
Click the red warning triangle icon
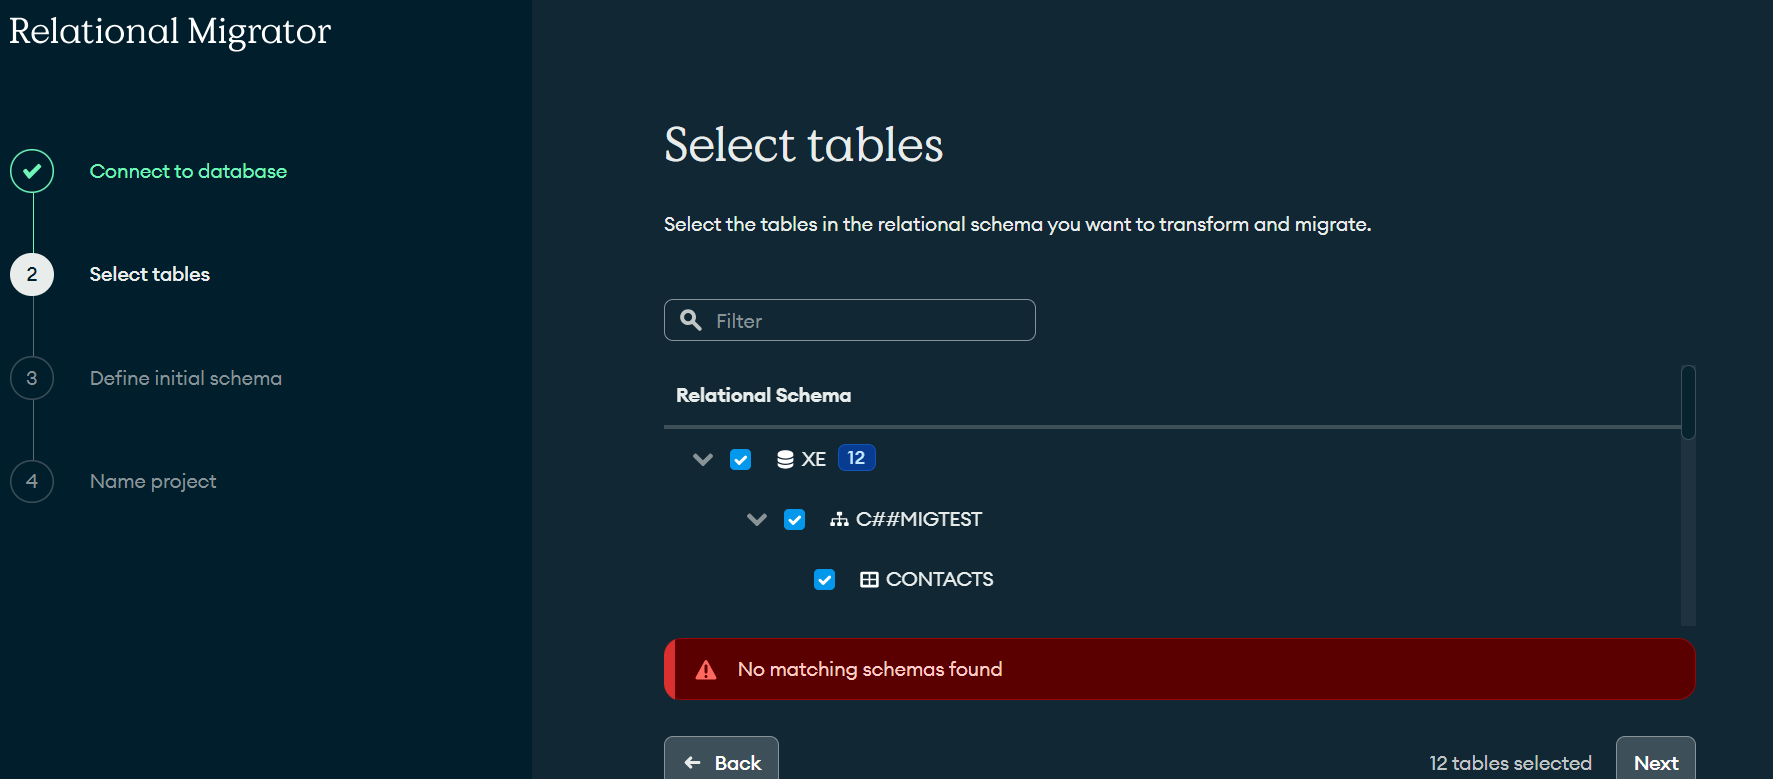[x=706, y=670]
